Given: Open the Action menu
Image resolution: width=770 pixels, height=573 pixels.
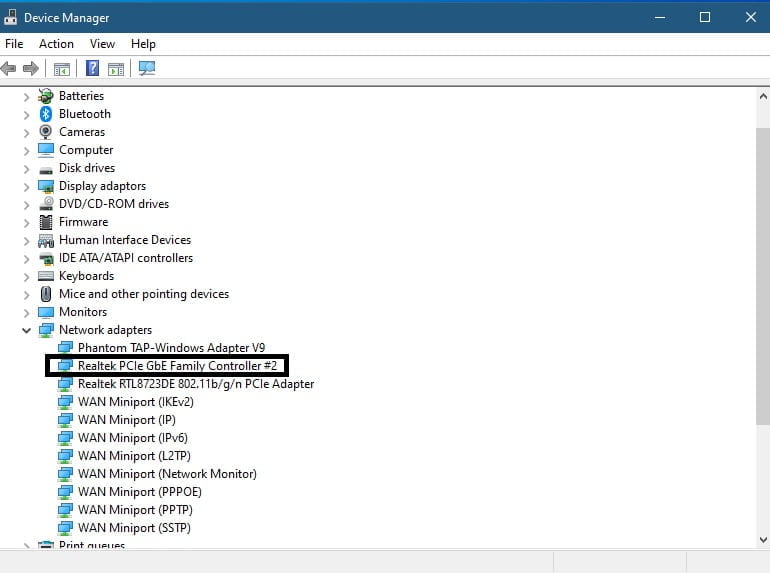Looking at the screenshot, I should click(x=56, y=44).
